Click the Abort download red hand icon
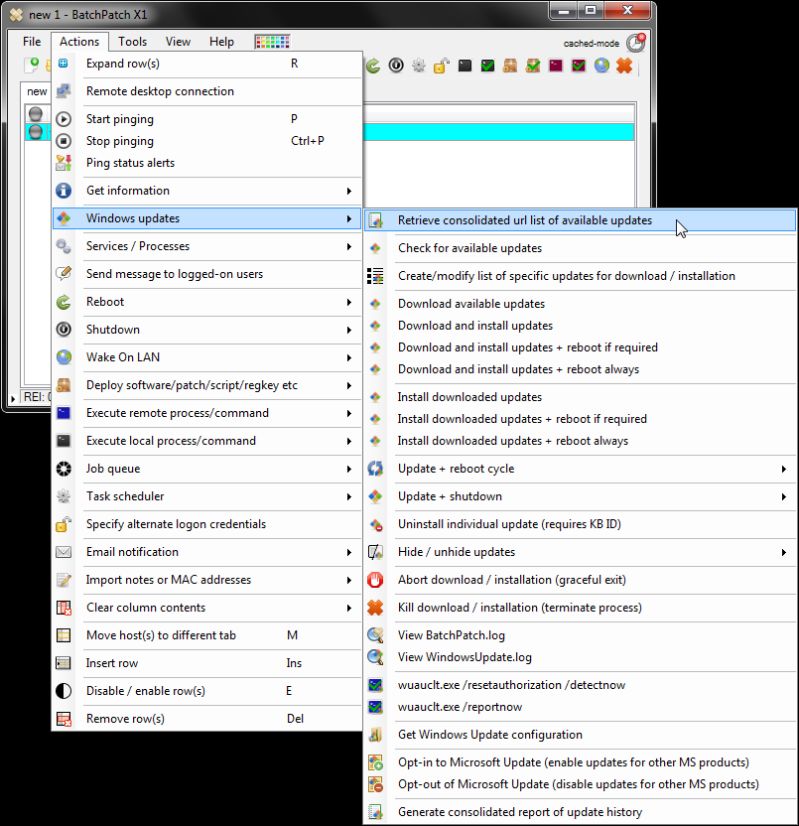The image size is (799, 826). [375, 580]
